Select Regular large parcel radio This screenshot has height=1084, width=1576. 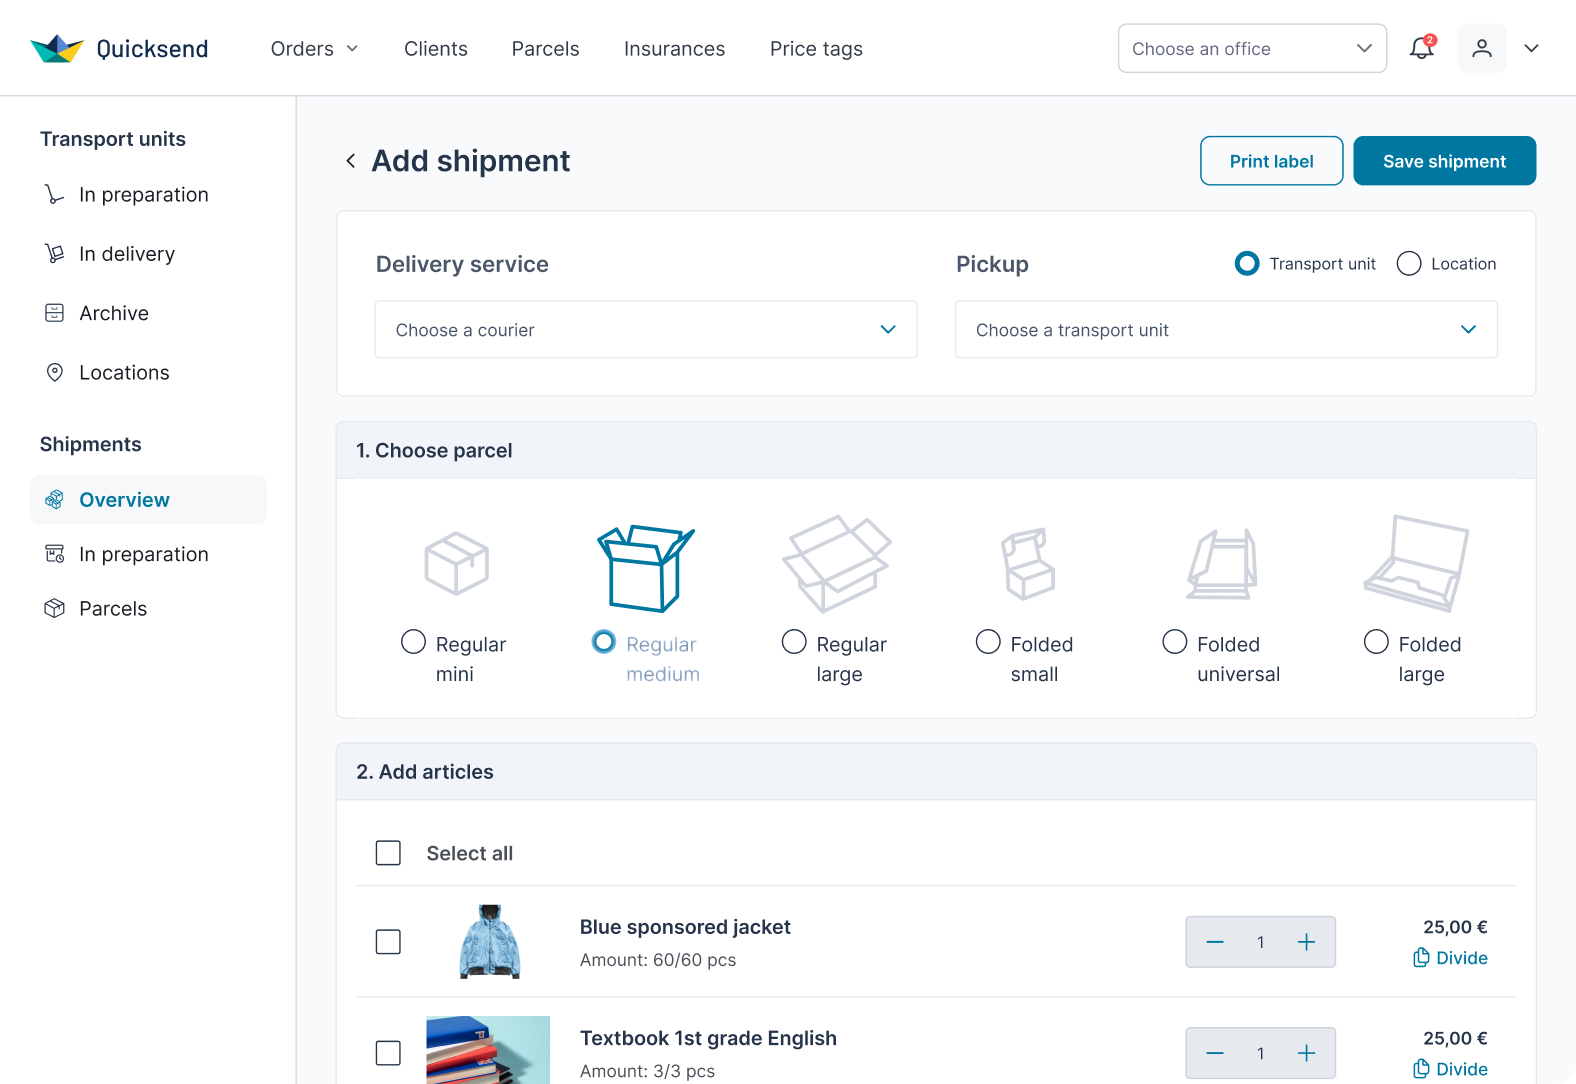tap(794, 641)
